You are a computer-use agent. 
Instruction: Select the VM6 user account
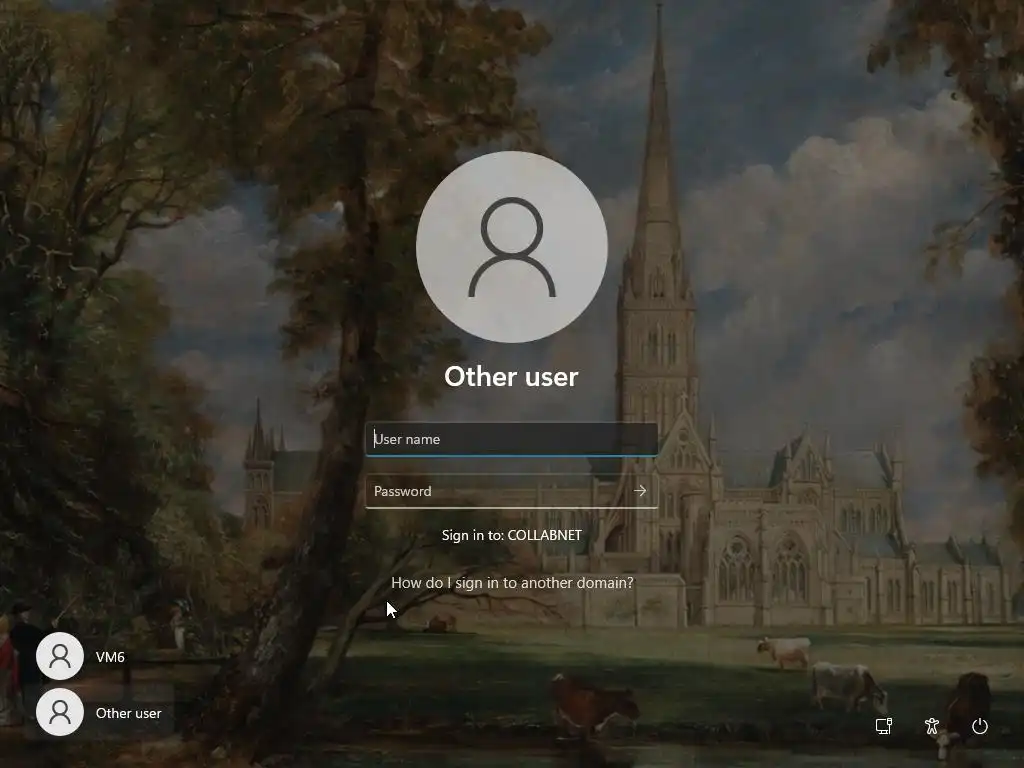coord(104,656)
